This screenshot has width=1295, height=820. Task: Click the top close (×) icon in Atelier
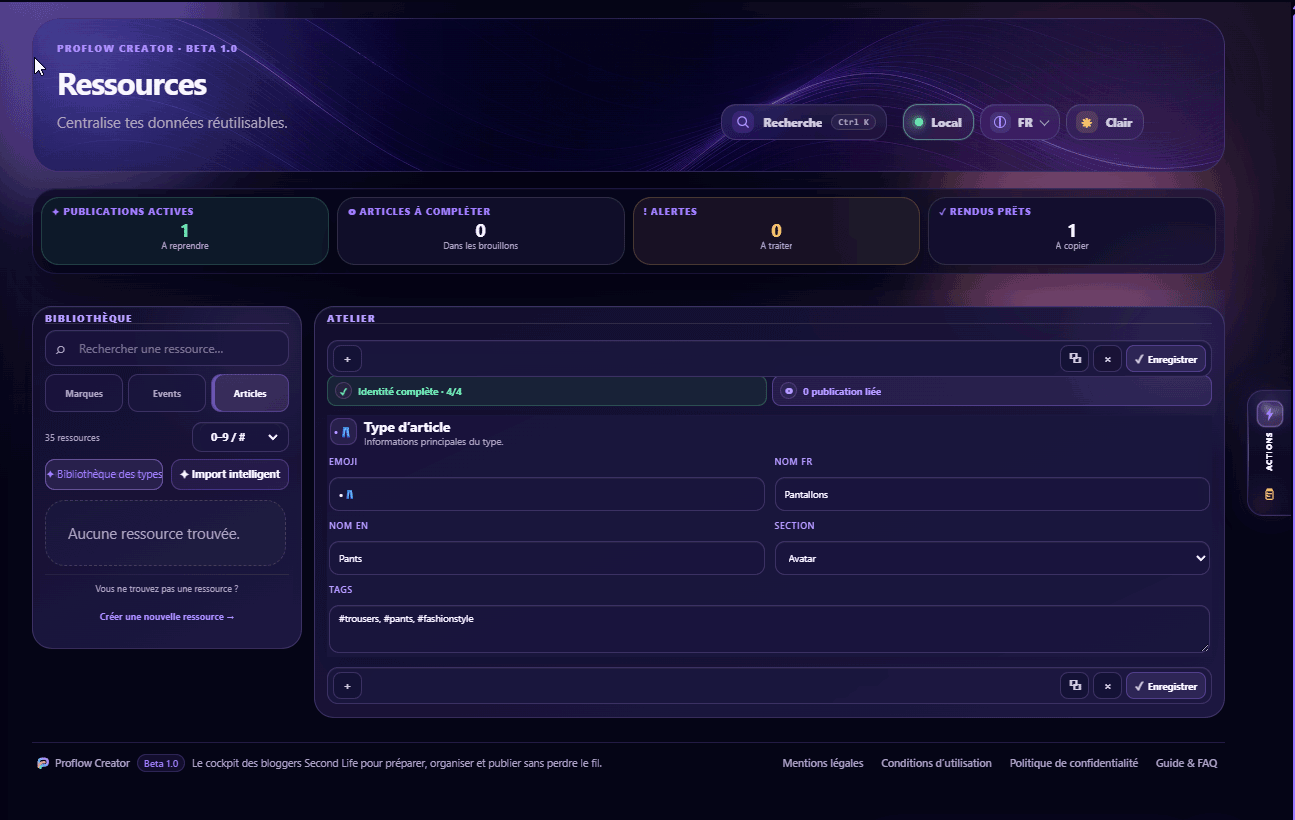pos(1107,358)
